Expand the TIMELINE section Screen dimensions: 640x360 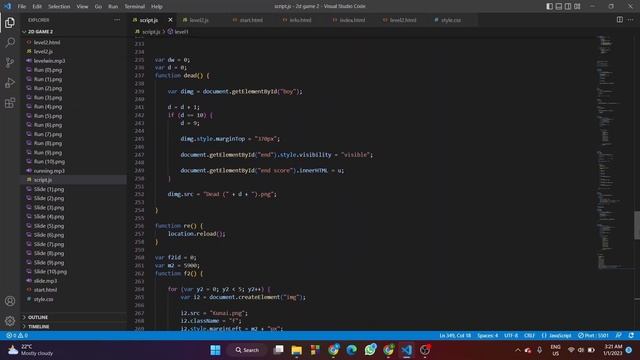(73, 327)
